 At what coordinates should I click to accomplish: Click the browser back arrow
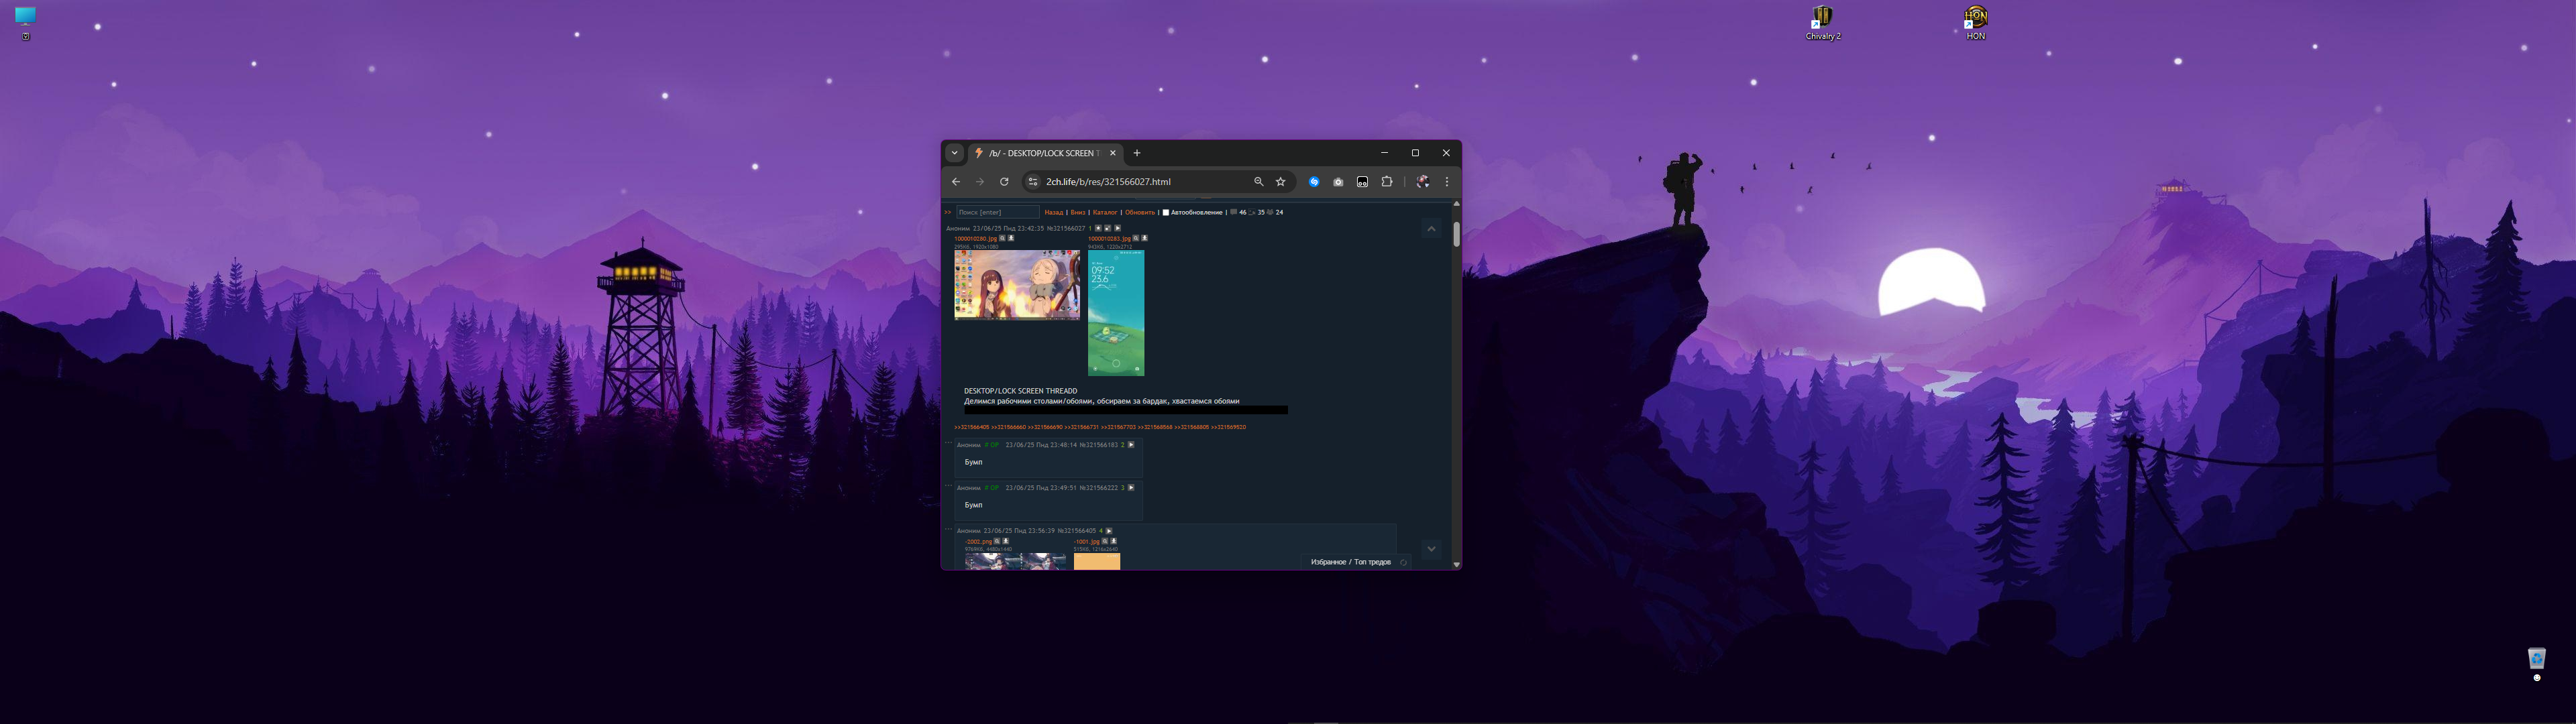(x=956, y=182)
